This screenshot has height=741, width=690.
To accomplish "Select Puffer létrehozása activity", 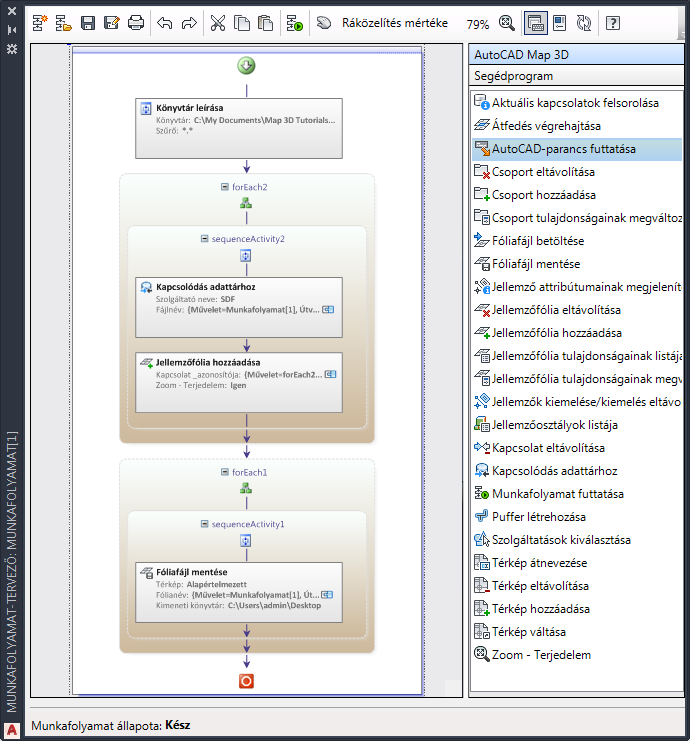I will [577, 517].
